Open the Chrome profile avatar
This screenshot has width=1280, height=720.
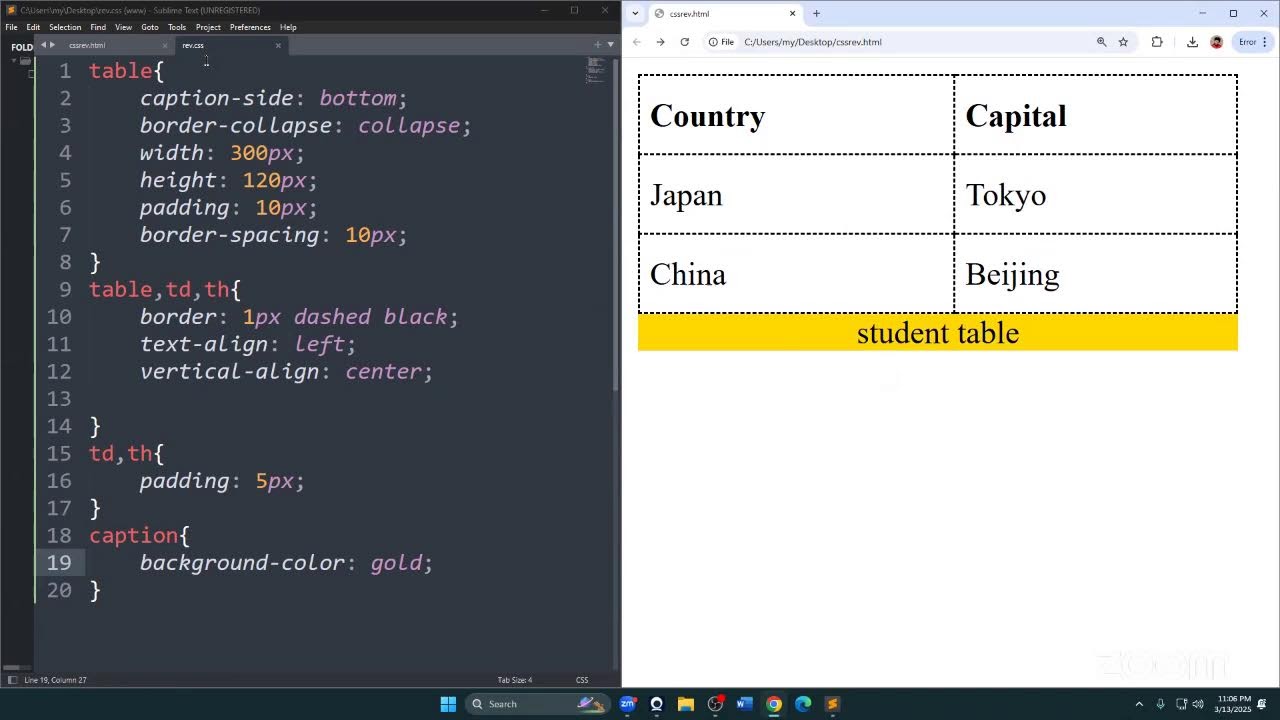(1216, 42)
